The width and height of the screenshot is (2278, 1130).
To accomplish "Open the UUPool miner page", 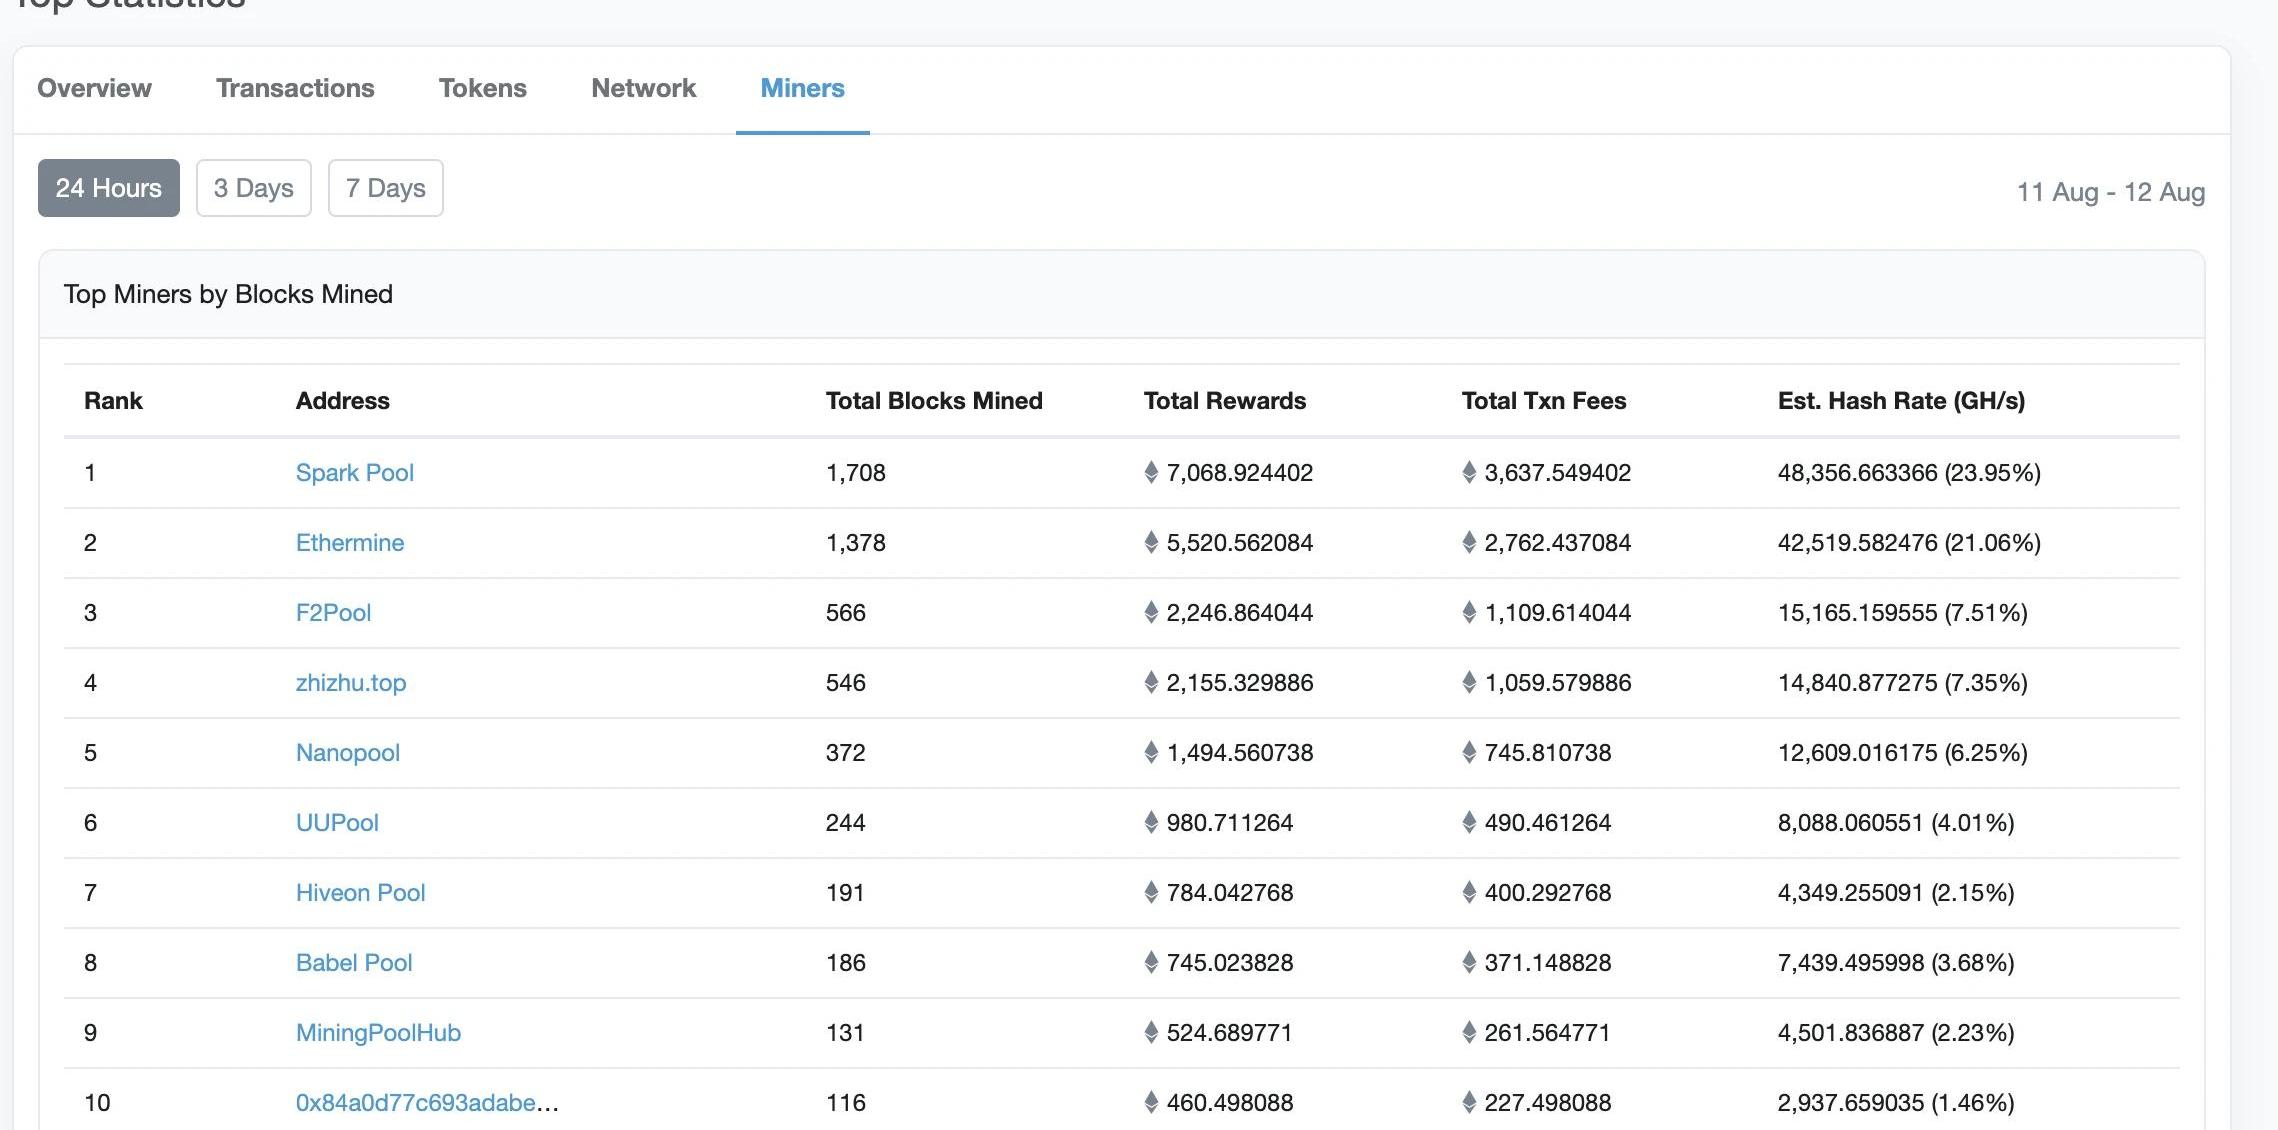I will click(x=337, y=823).
